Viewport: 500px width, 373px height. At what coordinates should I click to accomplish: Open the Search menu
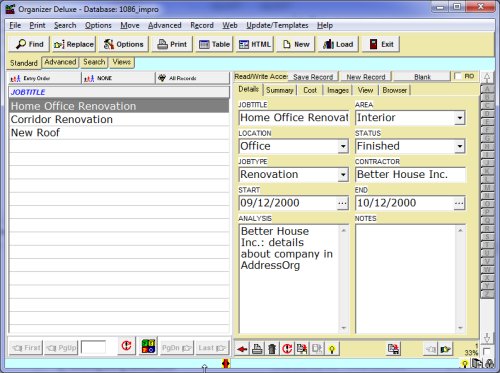click(65, 25)
